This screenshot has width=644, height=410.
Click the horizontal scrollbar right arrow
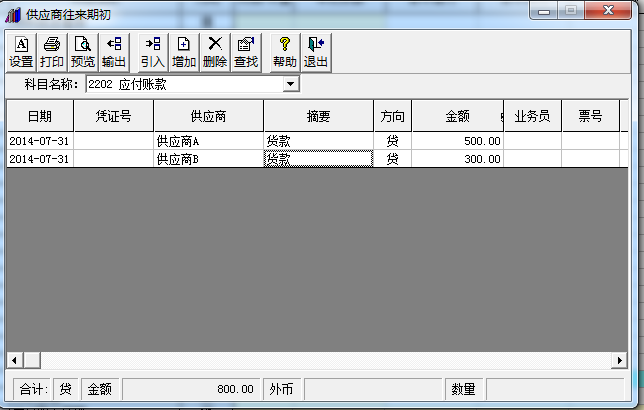(619, 361)
